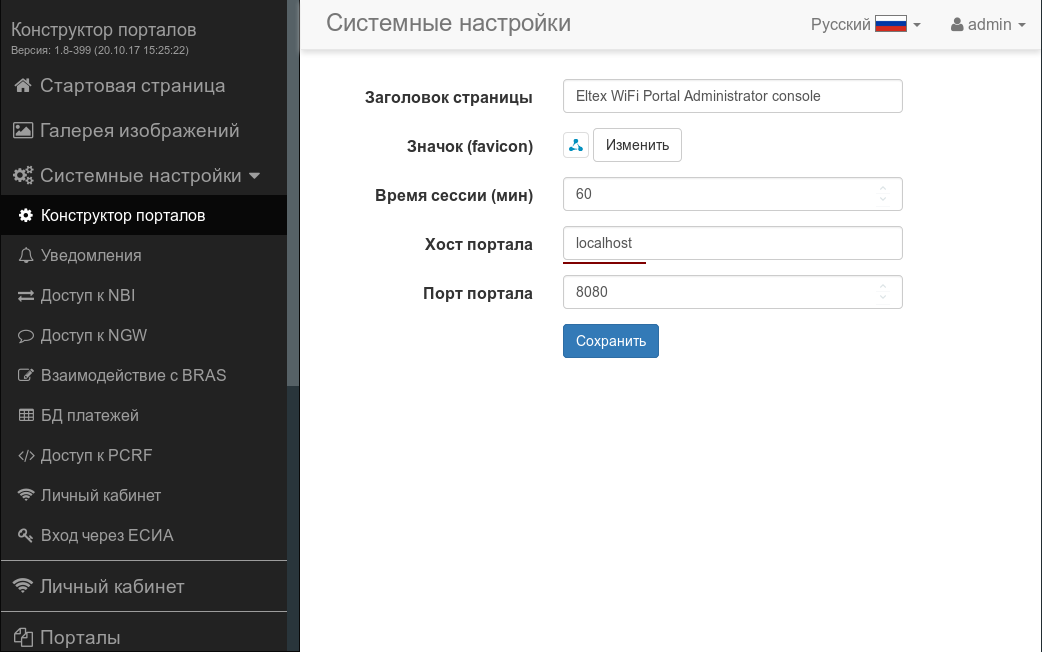Click the arrows icon for Доступ к NBI

26,296
